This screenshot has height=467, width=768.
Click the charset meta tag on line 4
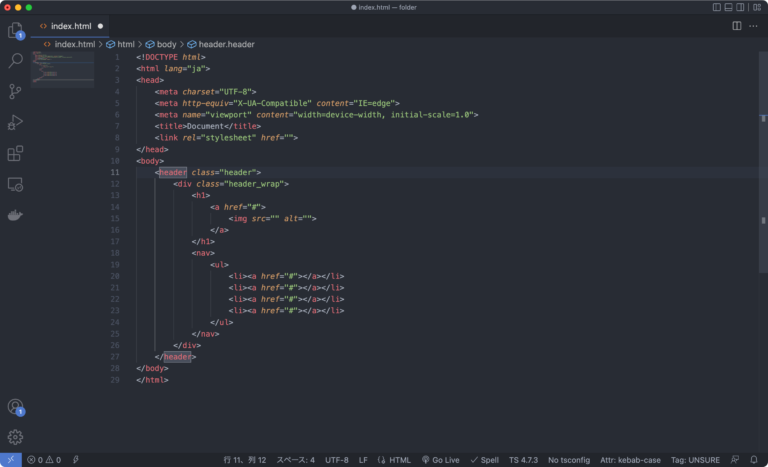(206, 92)
